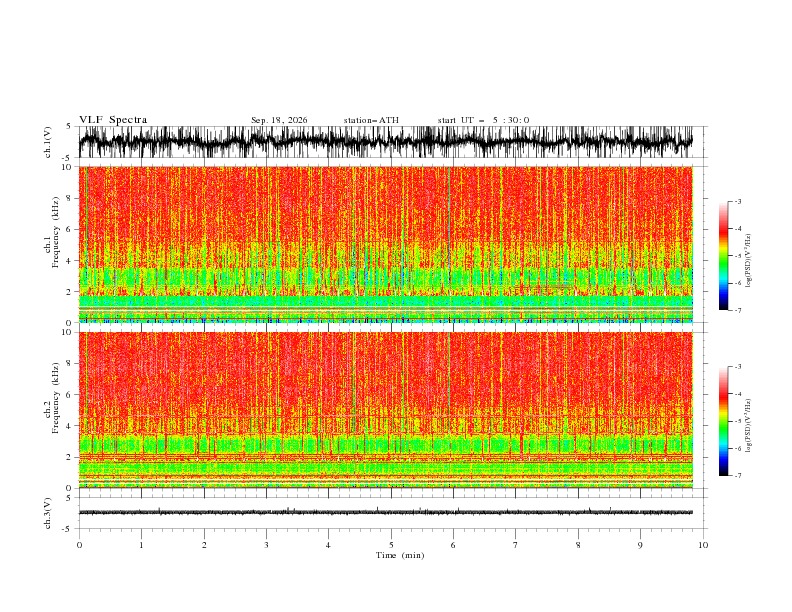Click inside the ch.1 spectrogram panel
The height and width of the screenshot is (612, 792).
click(386, 244)
